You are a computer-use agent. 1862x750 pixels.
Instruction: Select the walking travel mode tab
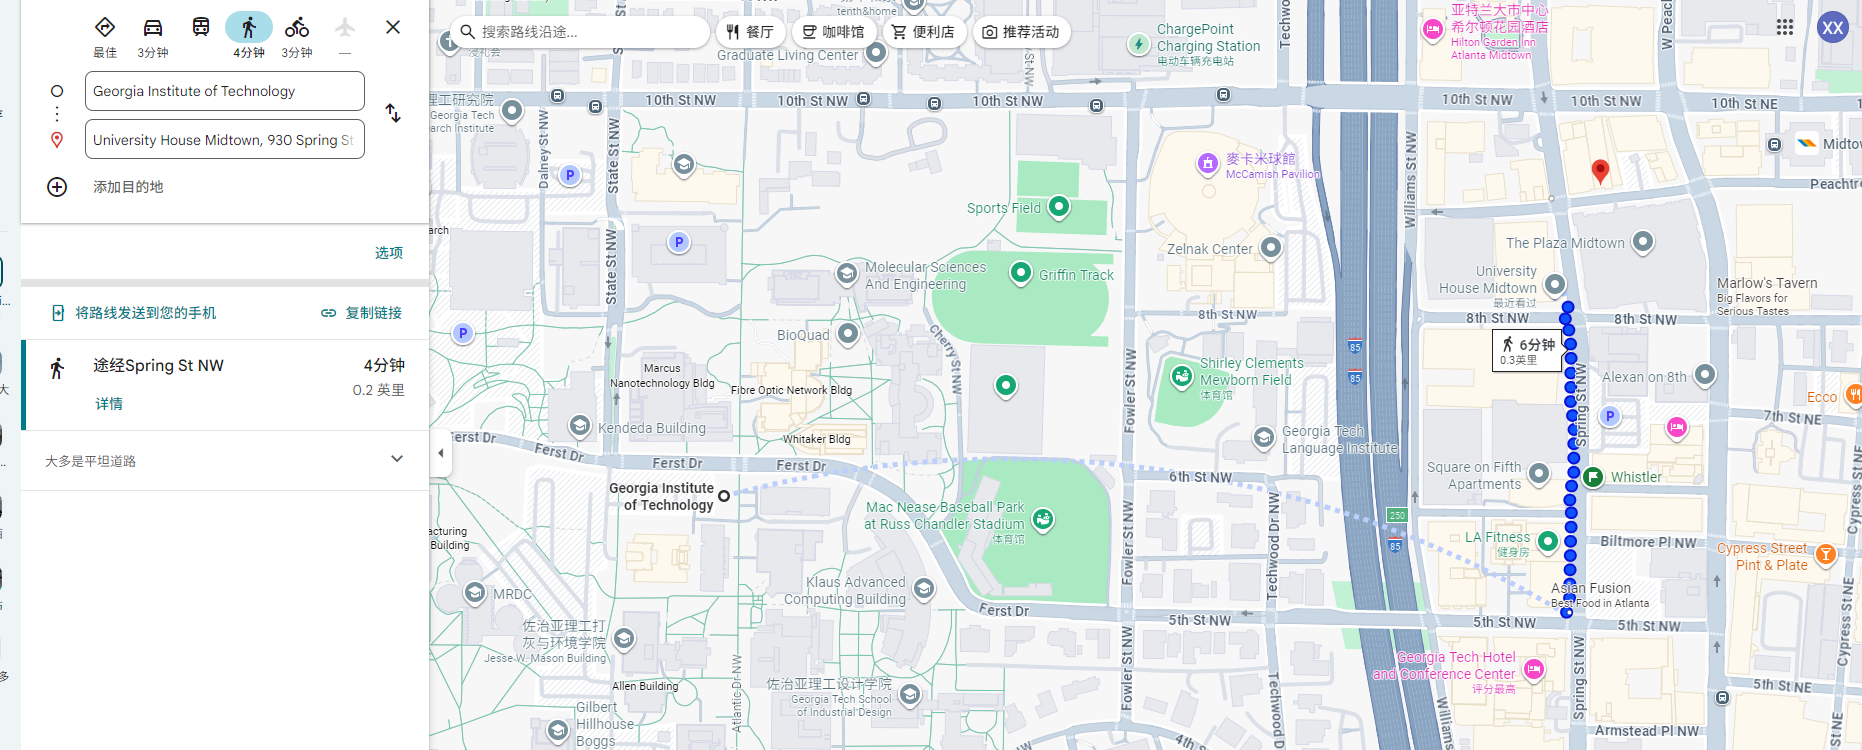click(249, 28)
